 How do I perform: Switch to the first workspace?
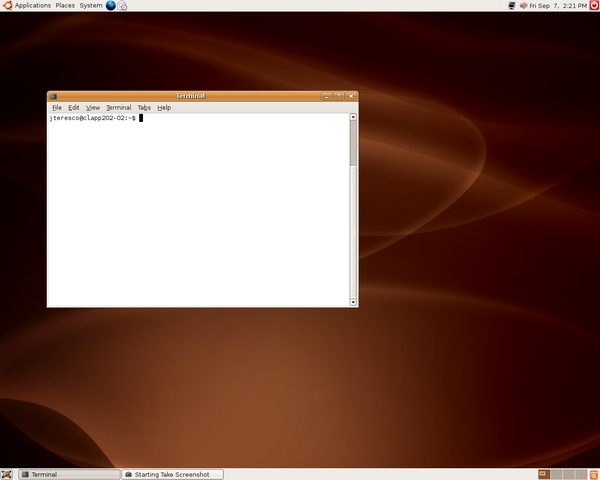(x=544, y=474)
